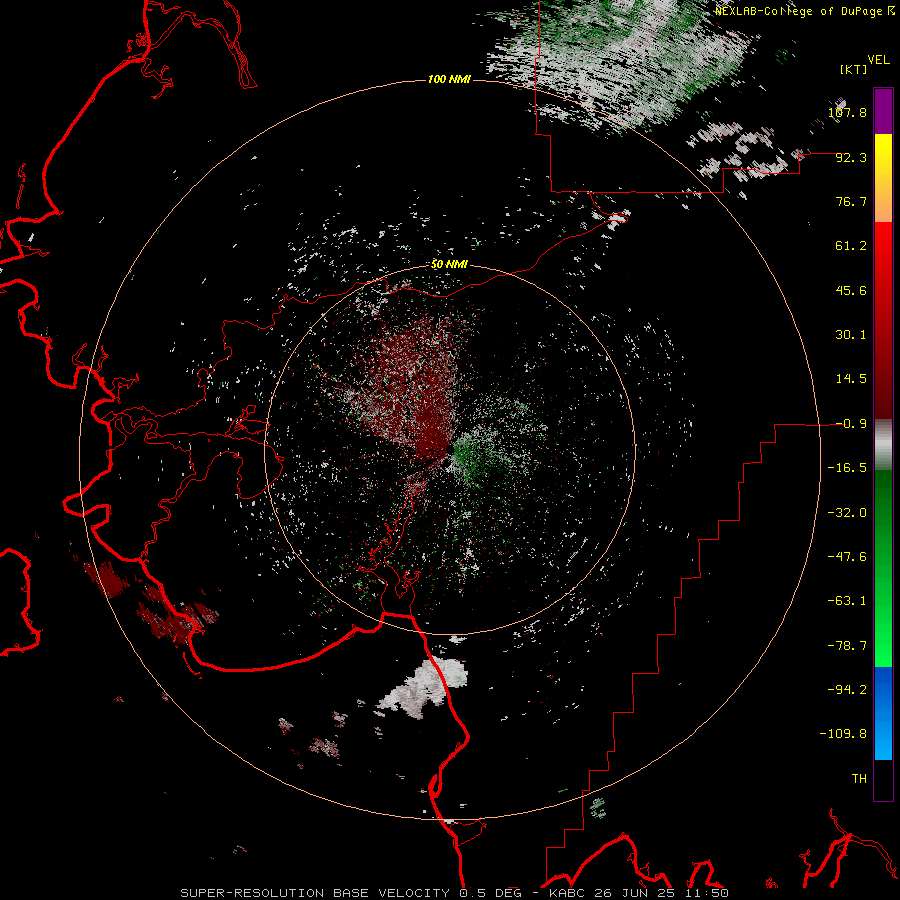Screen dimensions: 900x900
Task: Click the -47.6 value on velocity scale
Action: (x=847, y=557)
